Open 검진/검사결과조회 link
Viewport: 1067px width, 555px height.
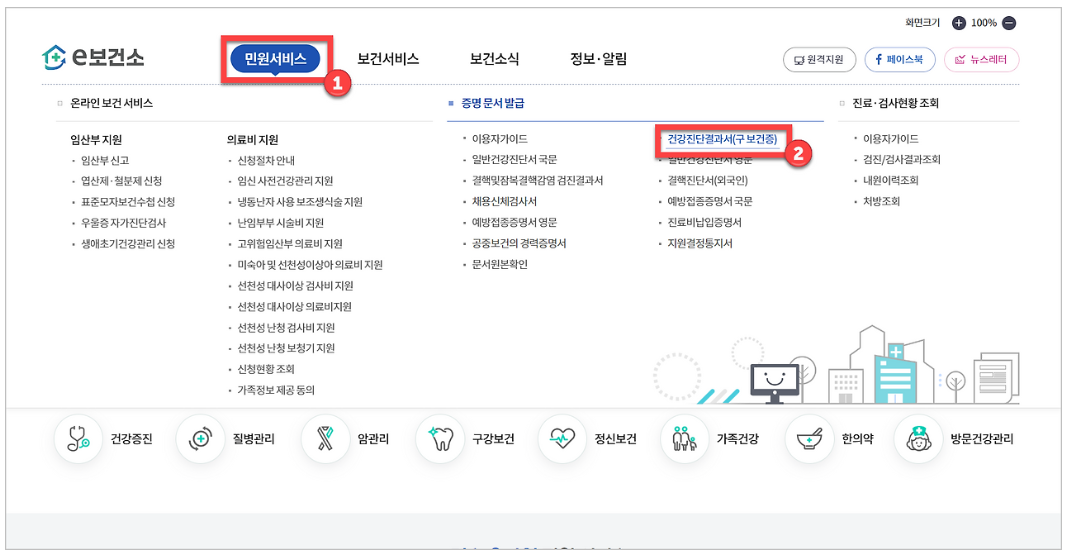(x=902, y=160)
